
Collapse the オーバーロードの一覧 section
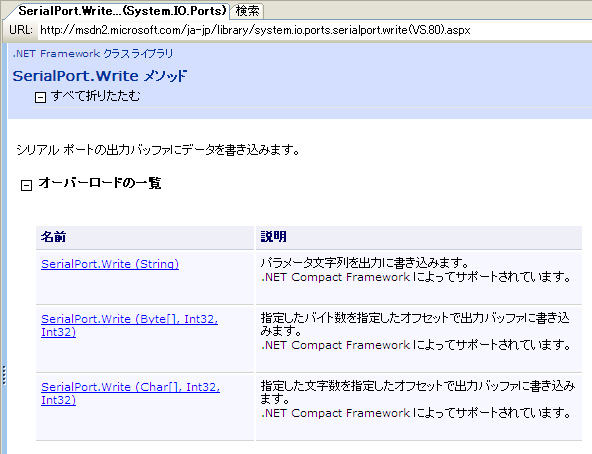click(x=26, y=185)
